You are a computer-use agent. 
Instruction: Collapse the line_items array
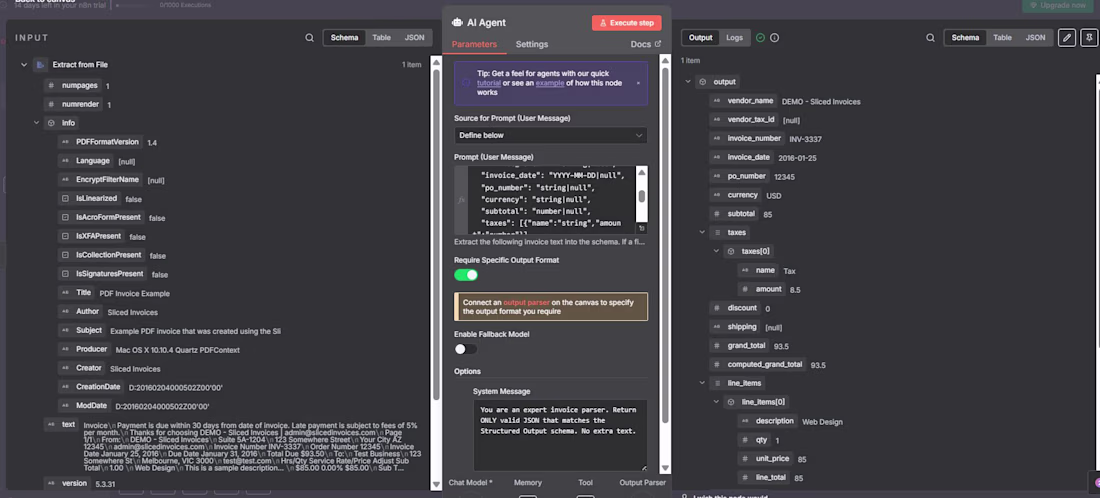click(702, 383)
